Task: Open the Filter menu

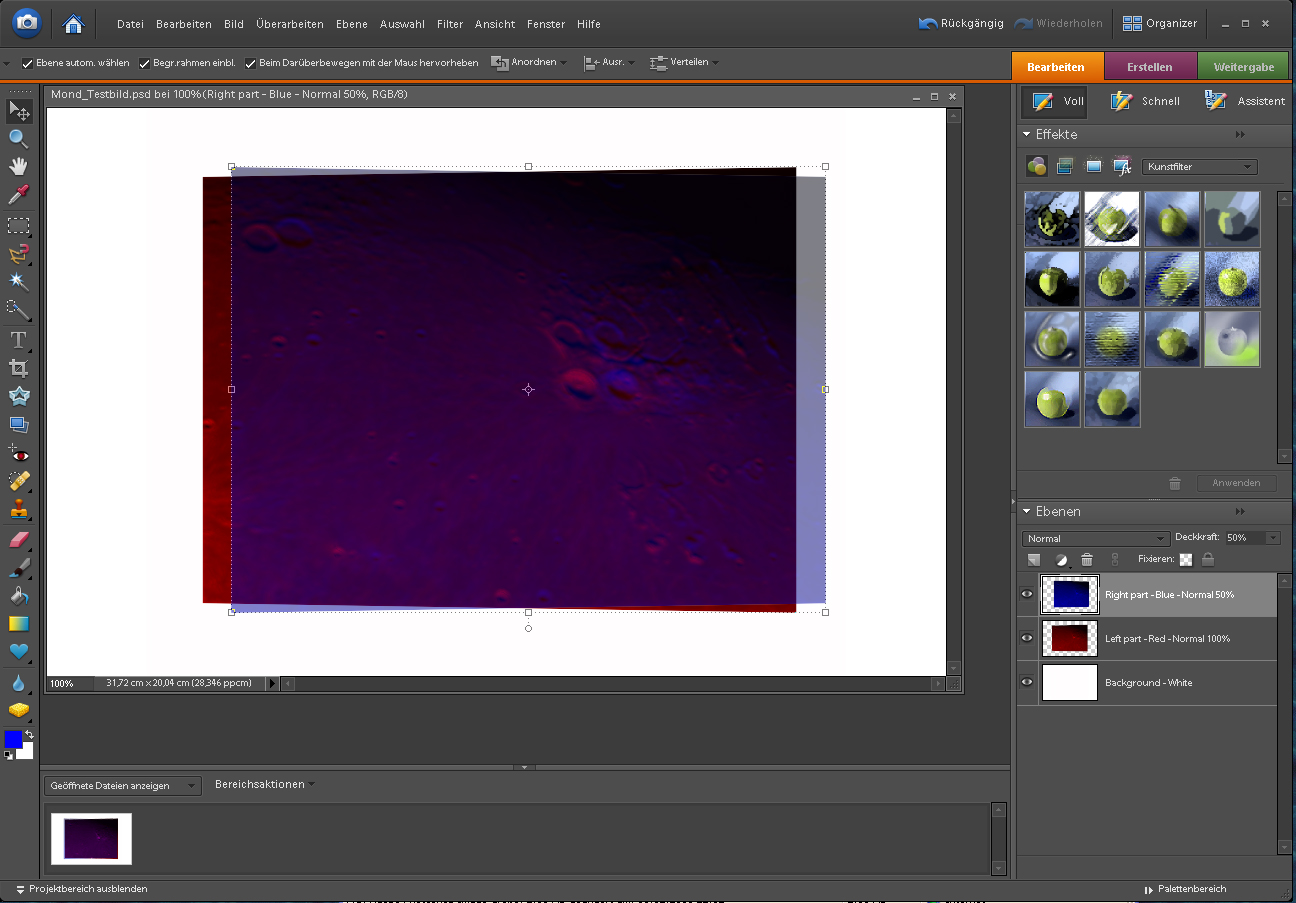Action: pyautogui.click(x=450, y=24)
